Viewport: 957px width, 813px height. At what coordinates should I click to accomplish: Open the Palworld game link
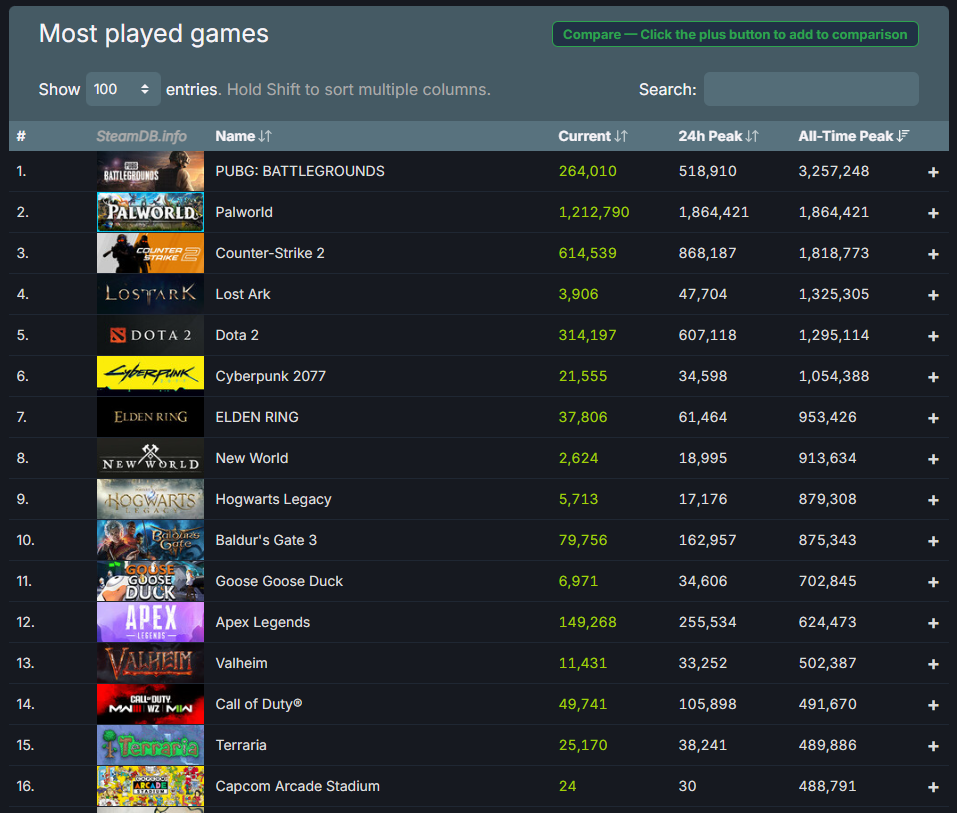pyautogui.click(x=244, y=212)
